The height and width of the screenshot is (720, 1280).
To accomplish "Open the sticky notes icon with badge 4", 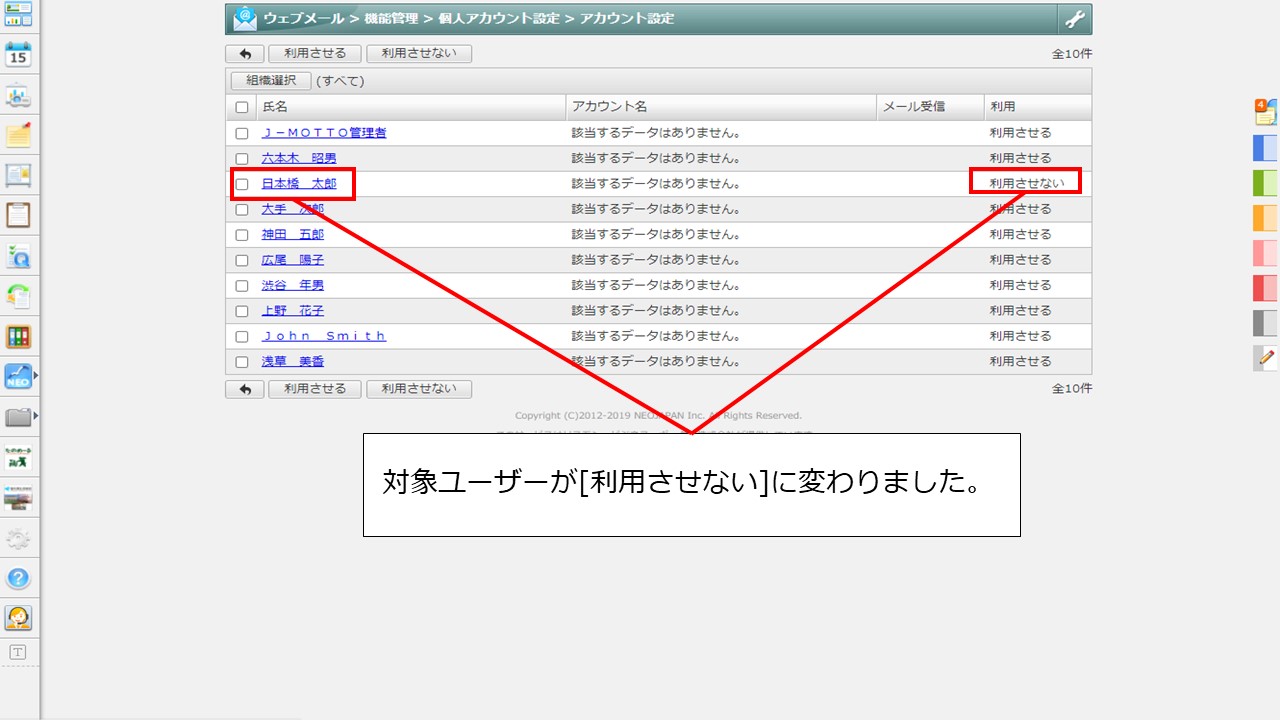I will pos(1265,111).
